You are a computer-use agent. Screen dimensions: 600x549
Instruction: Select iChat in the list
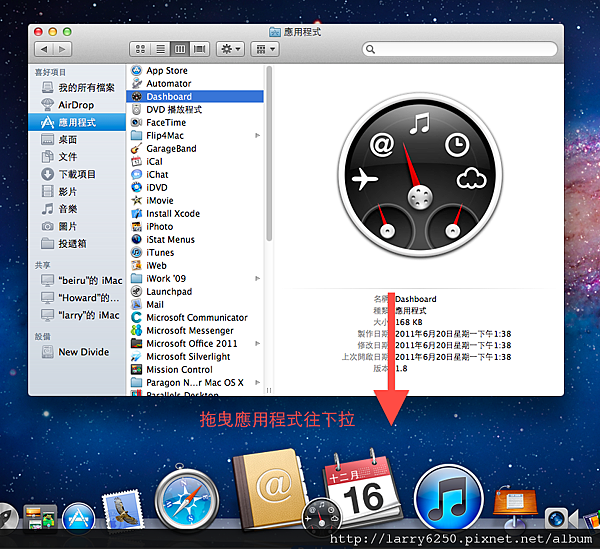coord(195,174)
